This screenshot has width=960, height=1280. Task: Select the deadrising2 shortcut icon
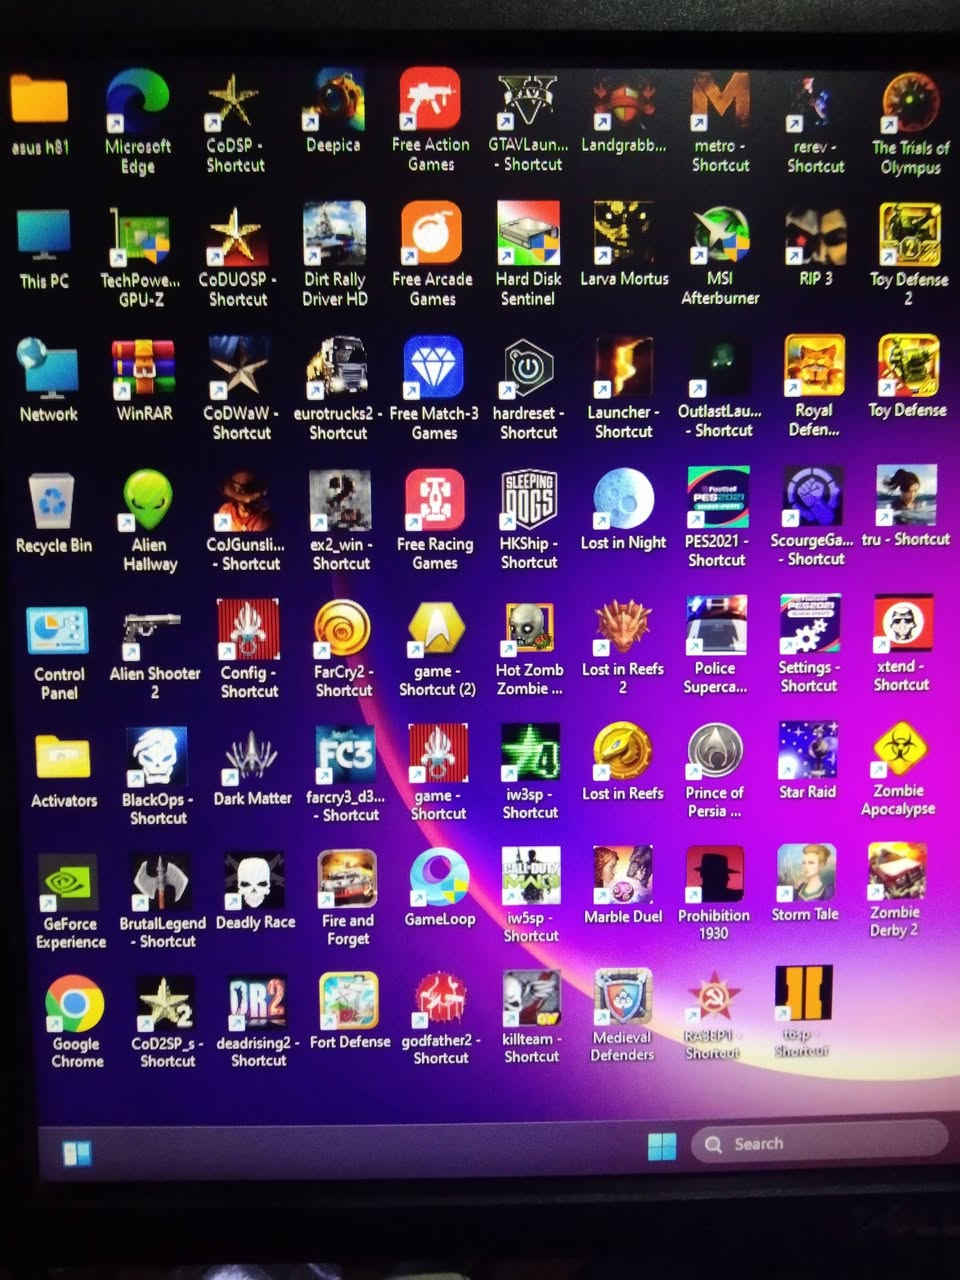click(x=257, y=1003)
